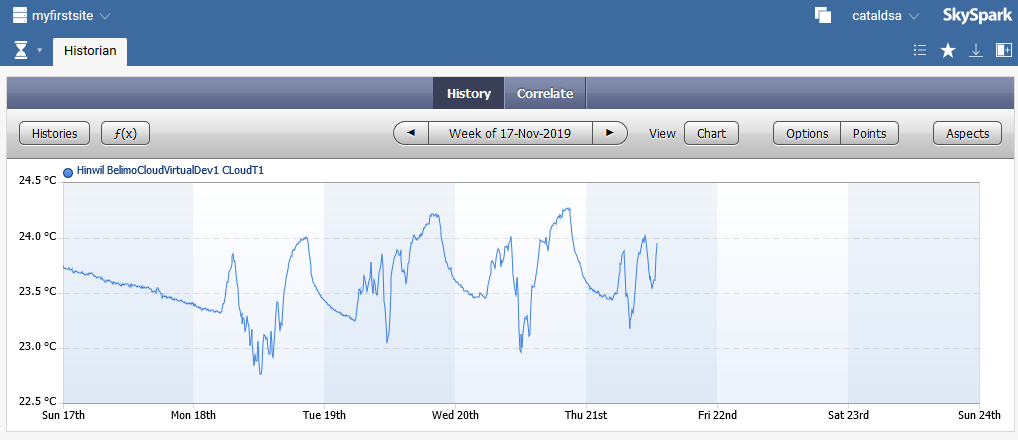The image size is (1018, 440).
Task: Click the blue CLoudT1 legend dot
Action: pyautogui.click(x=68, y=172)
